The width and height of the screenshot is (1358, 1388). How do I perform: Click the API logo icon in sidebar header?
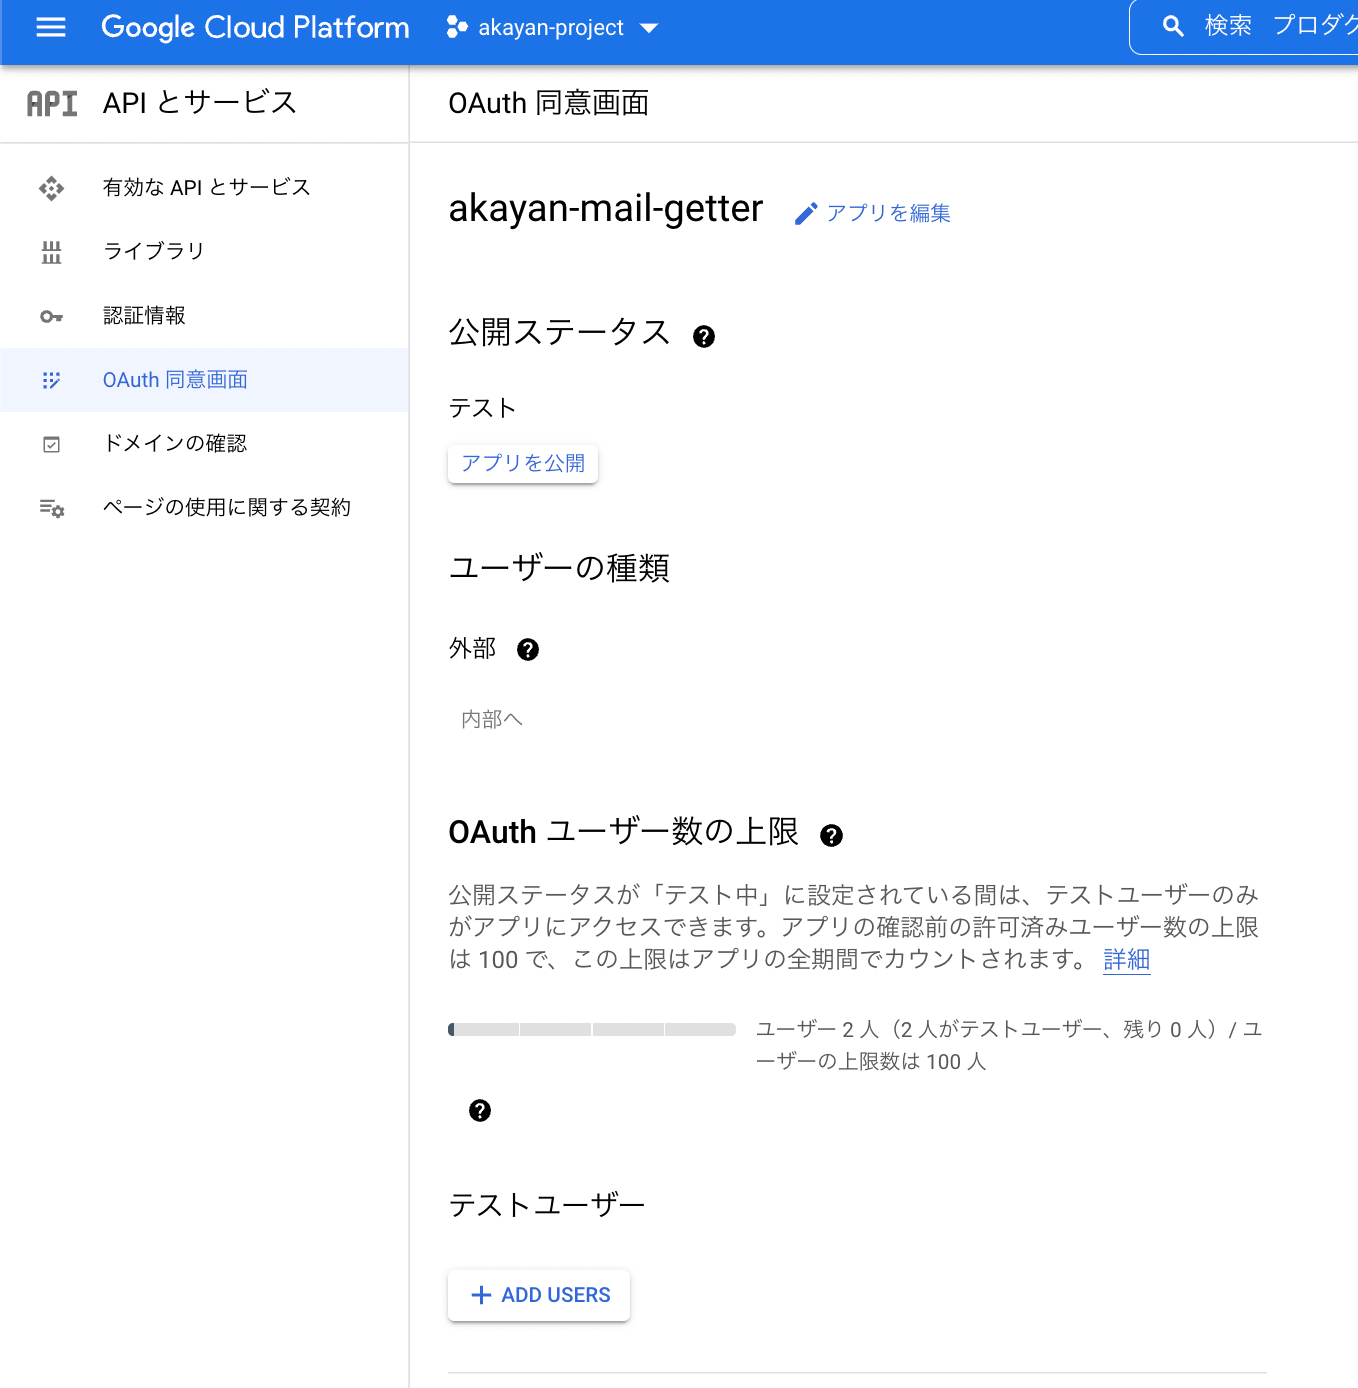(x=52, y=103)
